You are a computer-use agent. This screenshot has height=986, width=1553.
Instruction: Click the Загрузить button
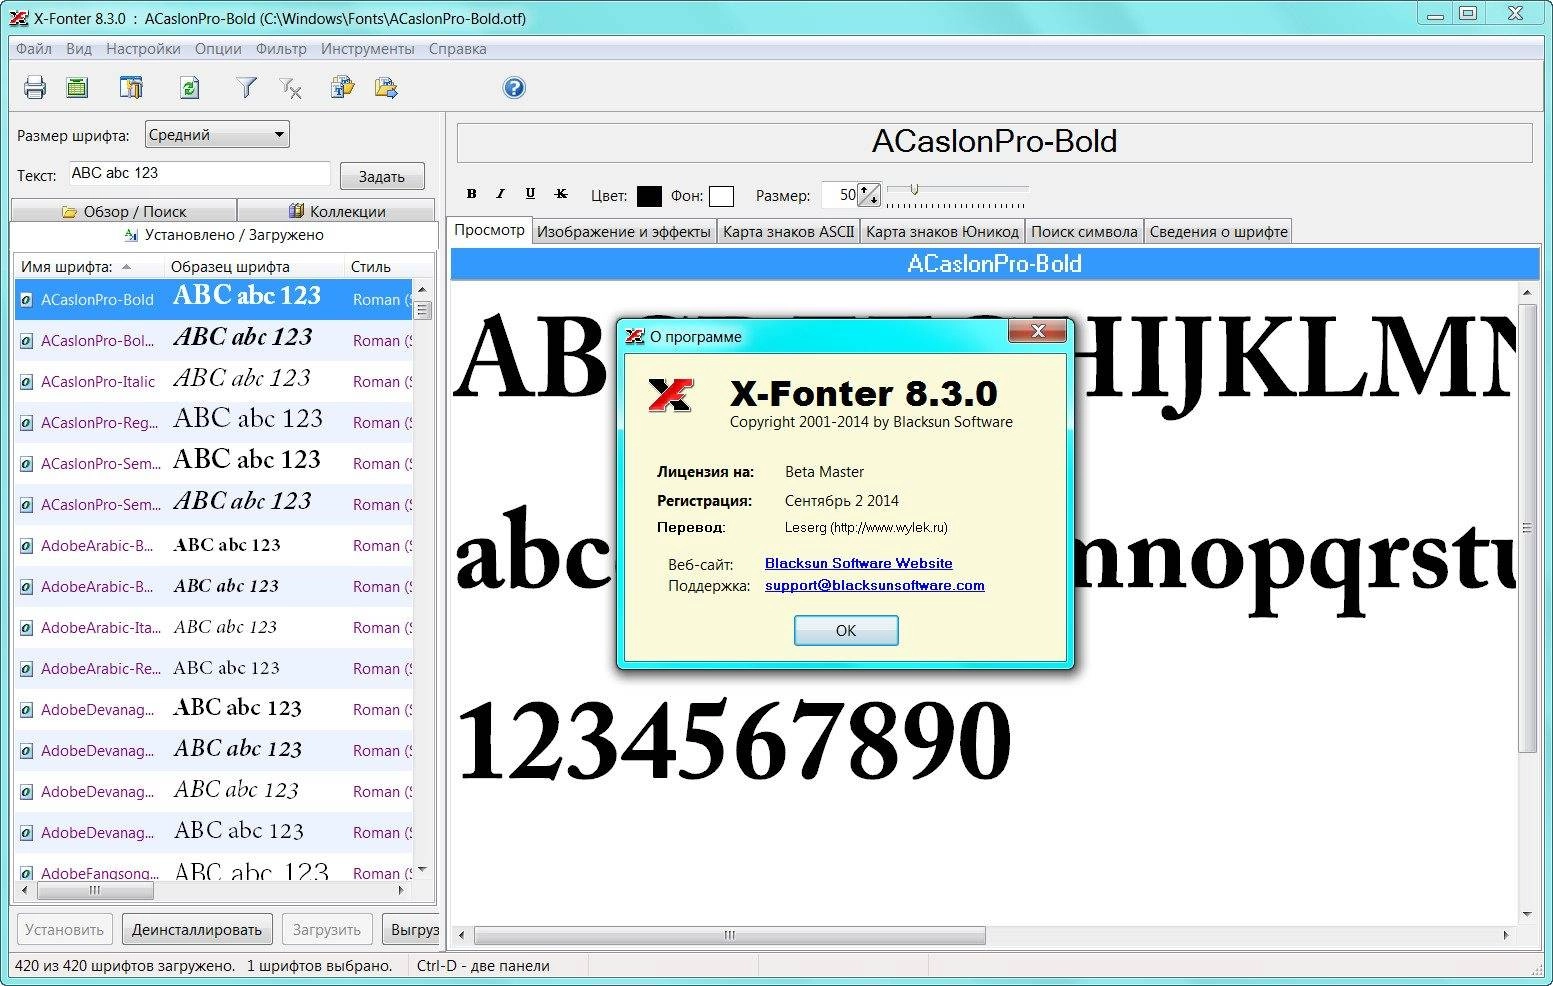click(326, 929)
